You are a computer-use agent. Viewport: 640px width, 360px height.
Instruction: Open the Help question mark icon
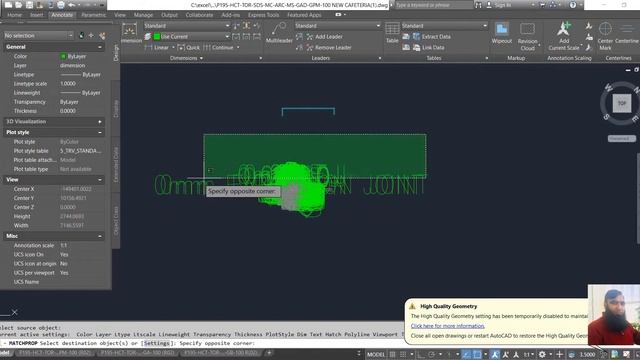pyautogui.click(x=573, y=5)
